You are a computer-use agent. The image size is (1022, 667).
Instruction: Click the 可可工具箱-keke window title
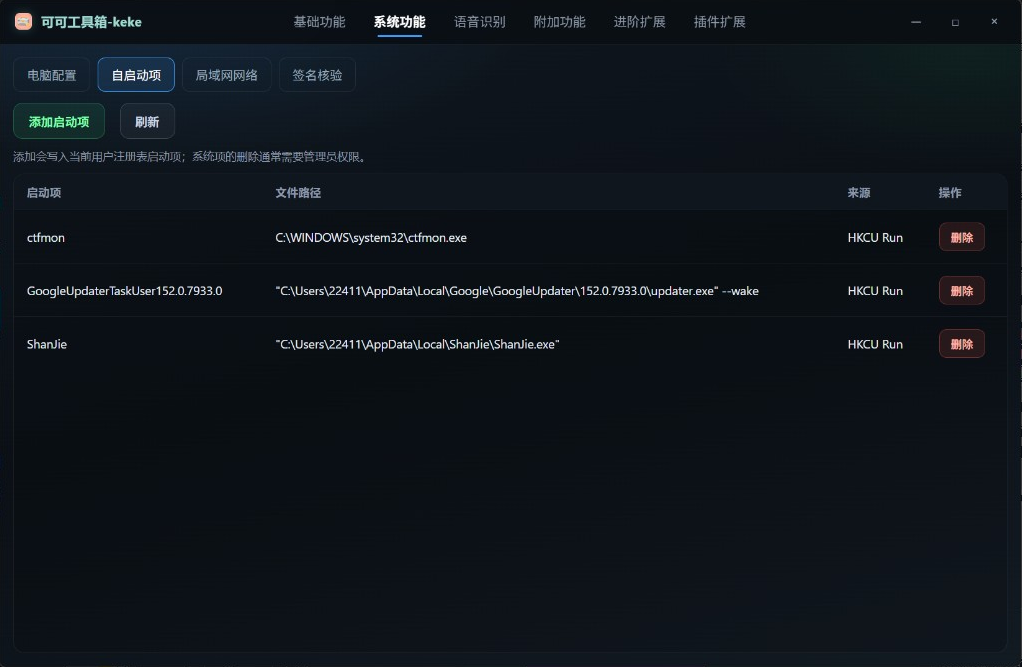click(x=91, y=22)
